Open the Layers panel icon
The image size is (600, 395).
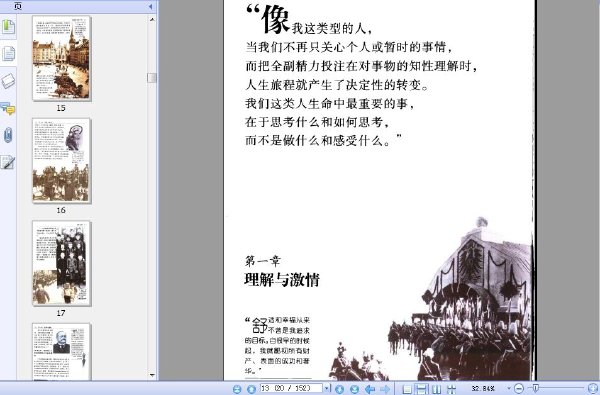tap(8, 81)
